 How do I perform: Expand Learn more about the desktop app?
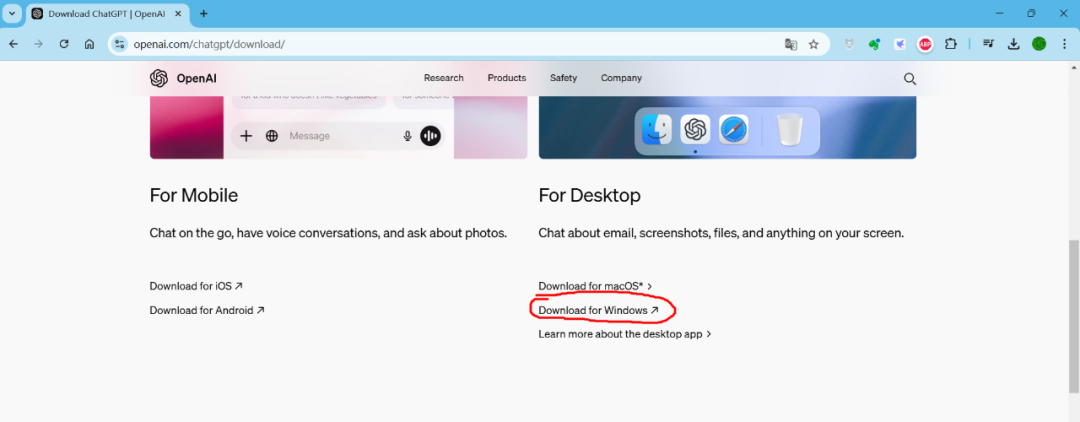click(x=624, y=334)
